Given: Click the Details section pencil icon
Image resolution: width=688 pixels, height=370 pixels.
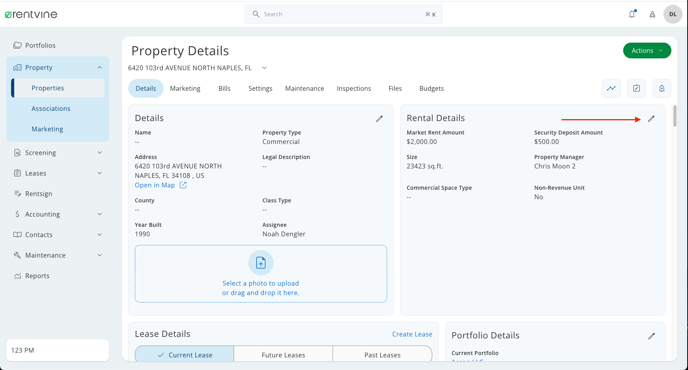Looking at the screenshot, I should click(x=380, y=119).
